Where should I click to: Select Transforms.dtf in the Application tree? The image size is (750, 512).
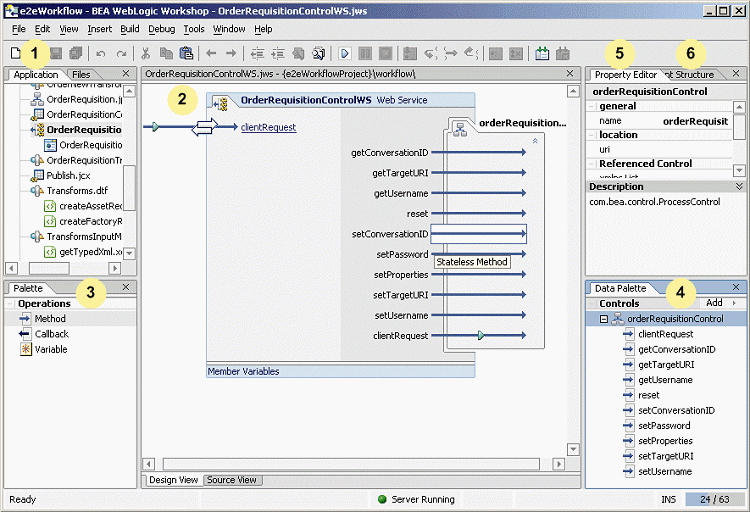(69, 190)
